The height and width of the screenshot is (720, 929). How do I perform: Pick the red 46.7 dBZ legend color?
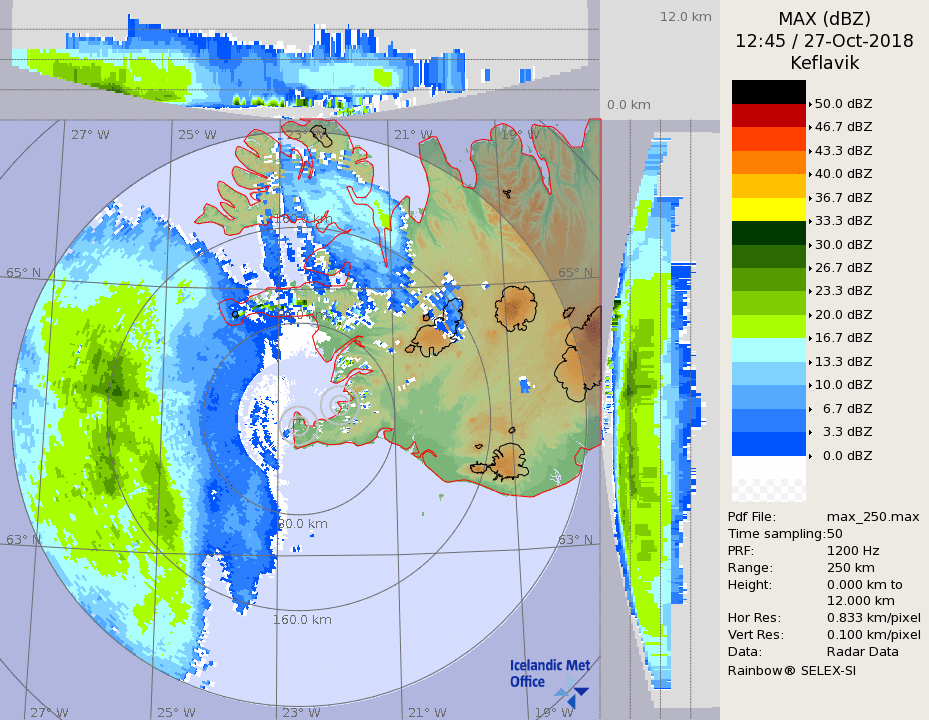pos(768,115)
